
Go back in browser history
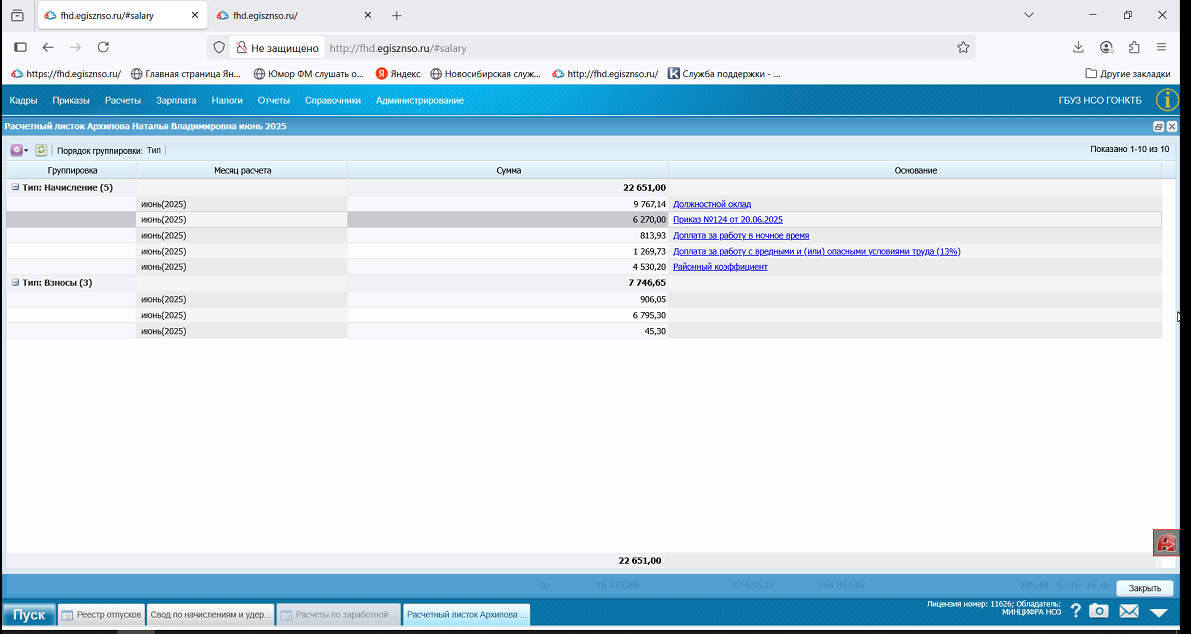pyautogui.click(x=48, y=47)
